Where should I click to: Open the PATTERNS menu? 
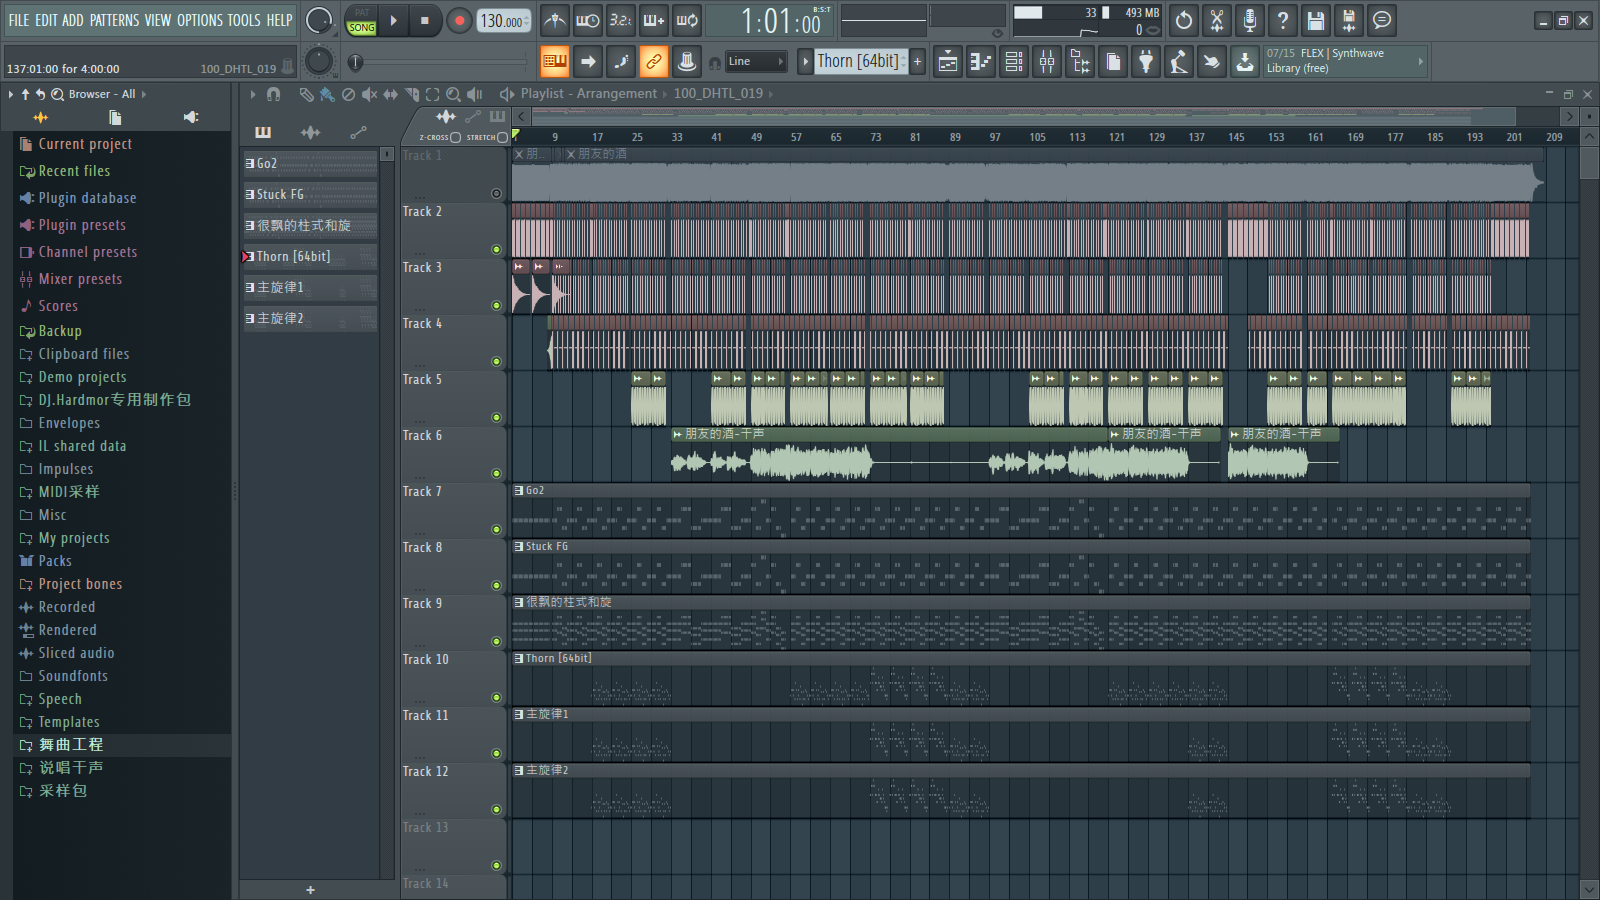[114, 20]
